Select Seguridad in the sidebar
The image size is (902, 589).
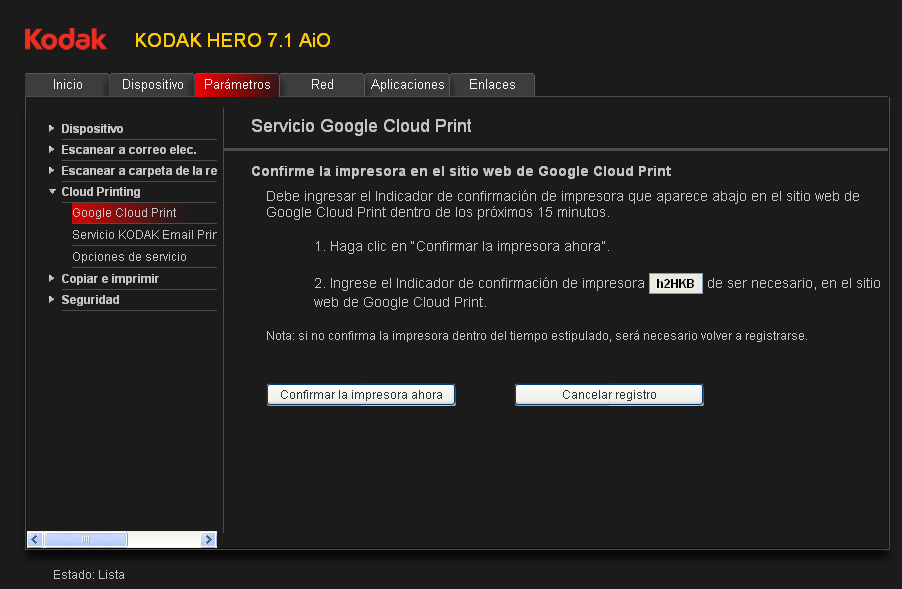click(x=90, y=300)
